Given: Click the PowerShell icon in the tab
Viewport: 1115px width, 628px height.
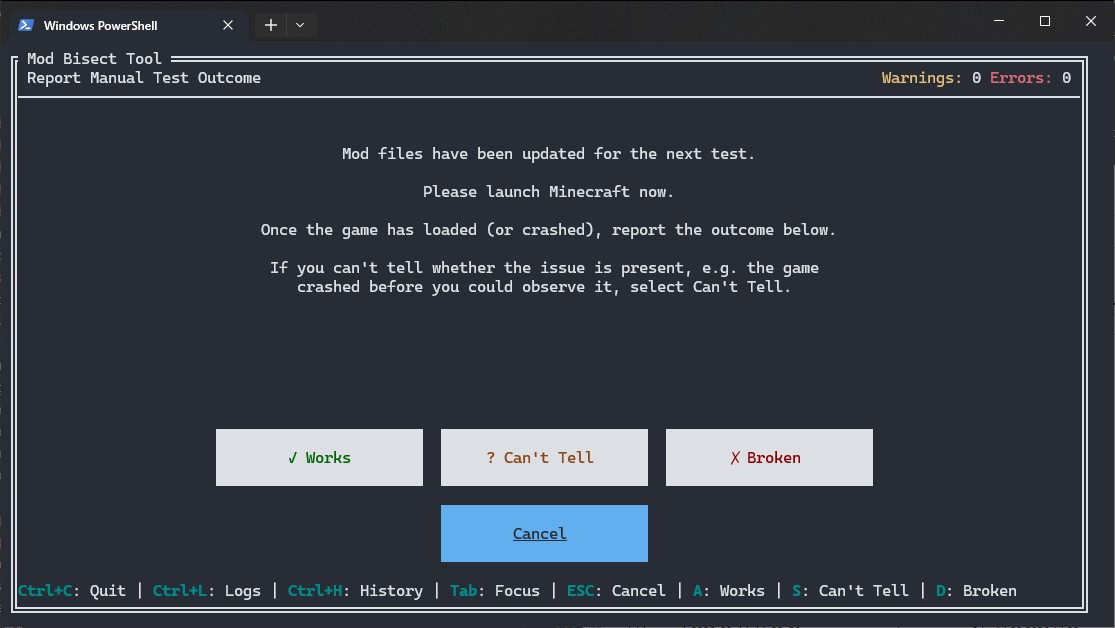Looking at the screenshot, I should 26,25.
